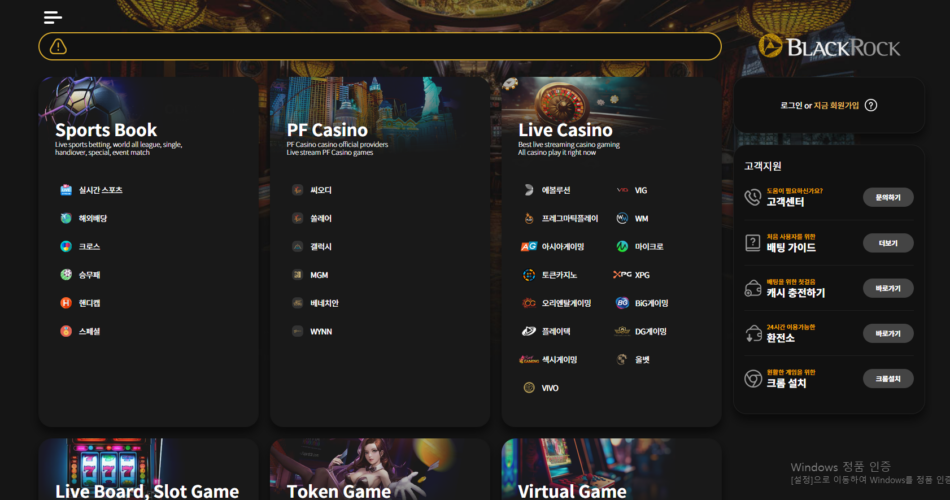The width and height of the screenshot is (950, 500).
Task: Click the help question mark icon
Action: coord(871,105)
